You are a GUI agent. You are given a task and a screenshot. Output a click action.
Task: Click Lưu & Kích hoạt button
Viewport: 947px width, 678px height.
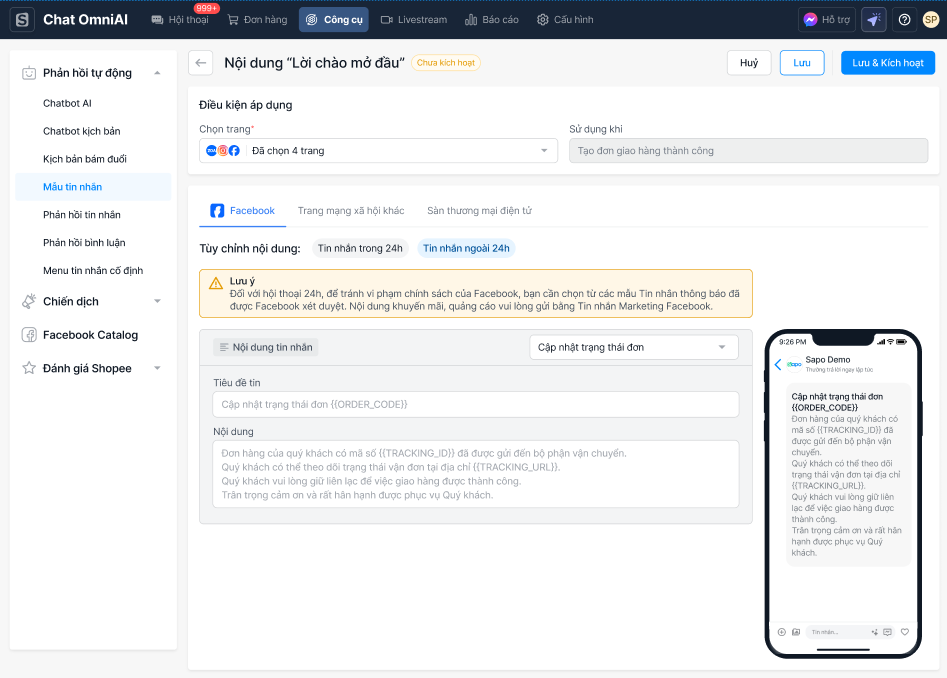click(x=888, y=63)
